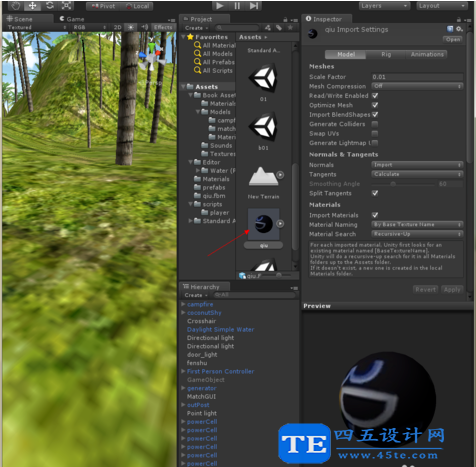Expand the Water folder
The image size is (476, 467).
[198, 170]
